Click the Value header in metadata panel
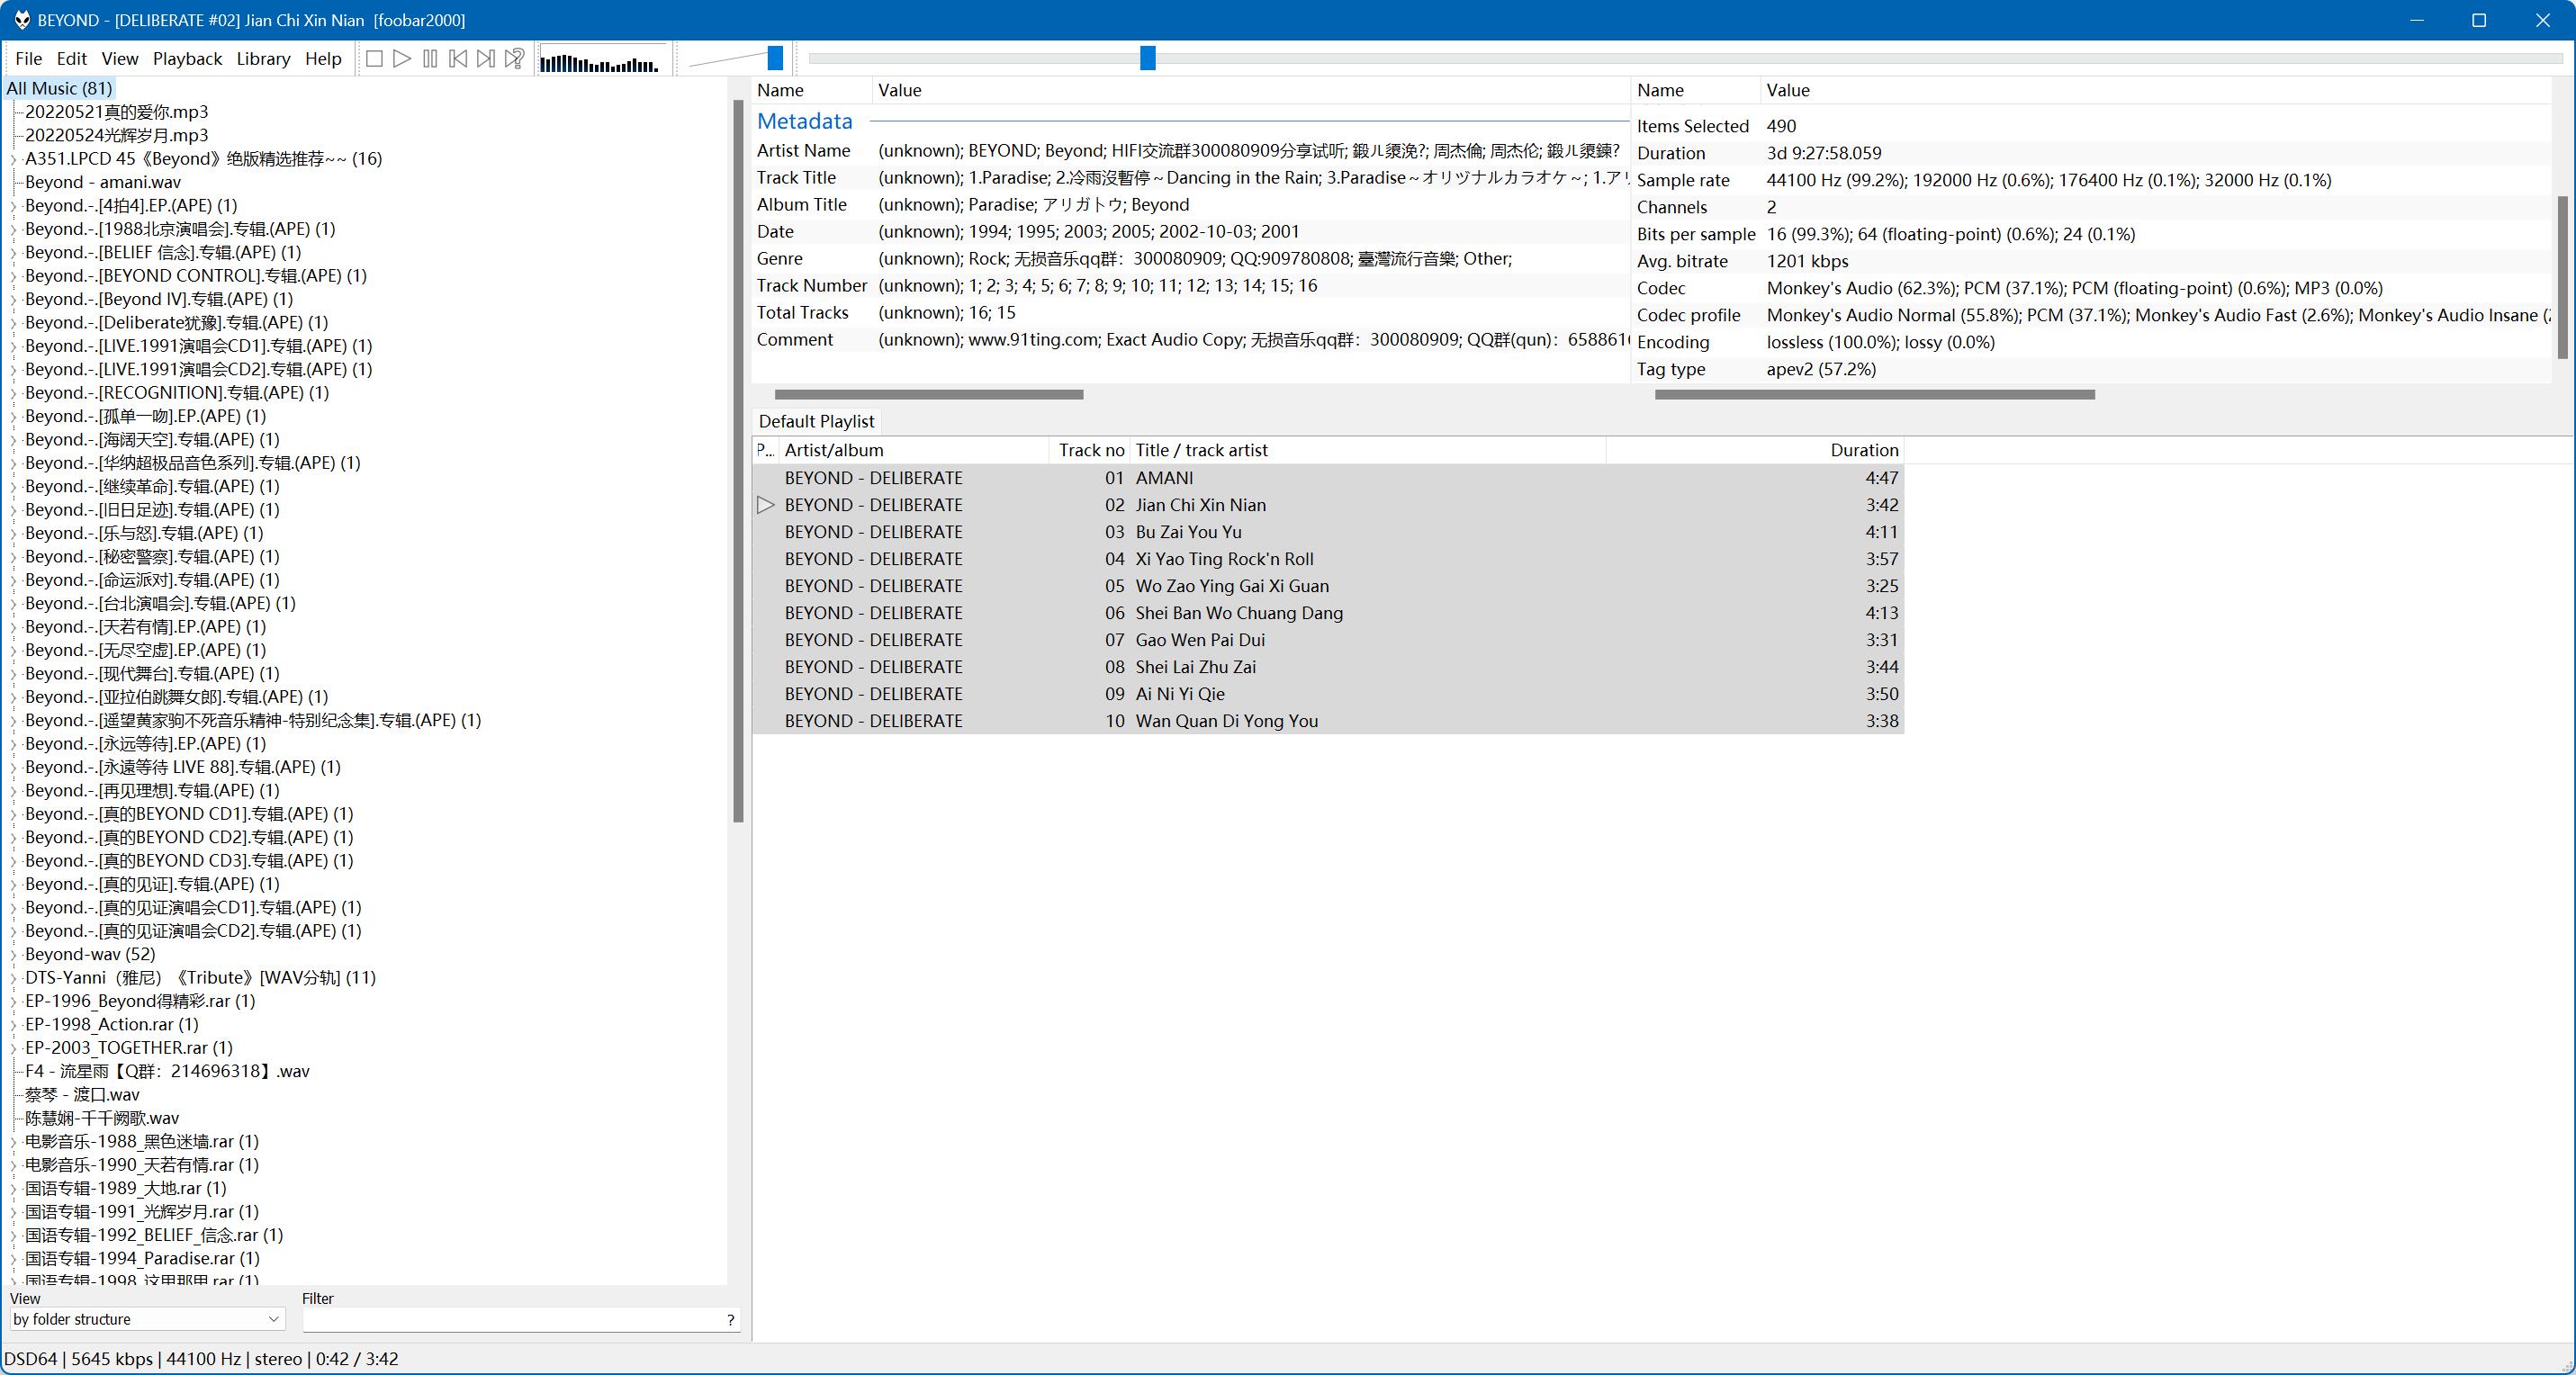2576x1375 pixels. 1251,90
